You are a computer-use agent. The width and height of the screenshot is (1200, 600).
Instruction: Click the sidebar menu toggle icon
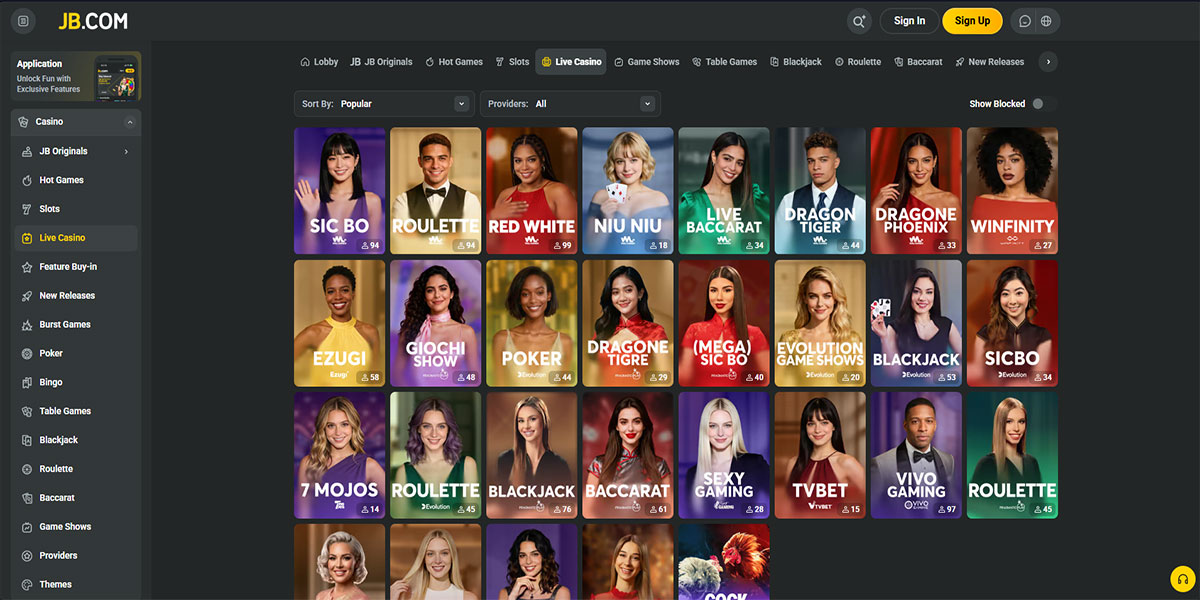(x=23, y=21)
